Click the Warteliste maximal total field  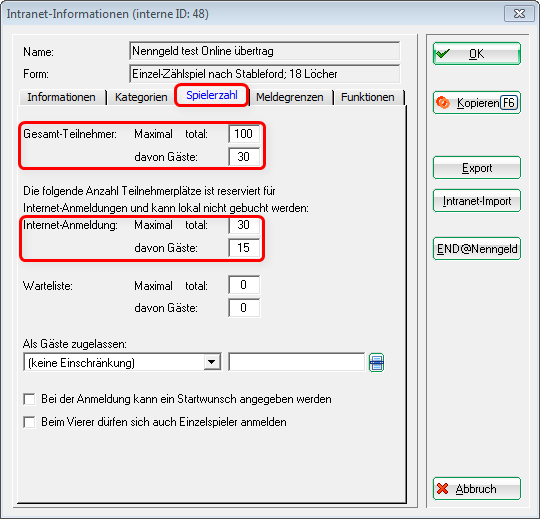pos(244,285)
